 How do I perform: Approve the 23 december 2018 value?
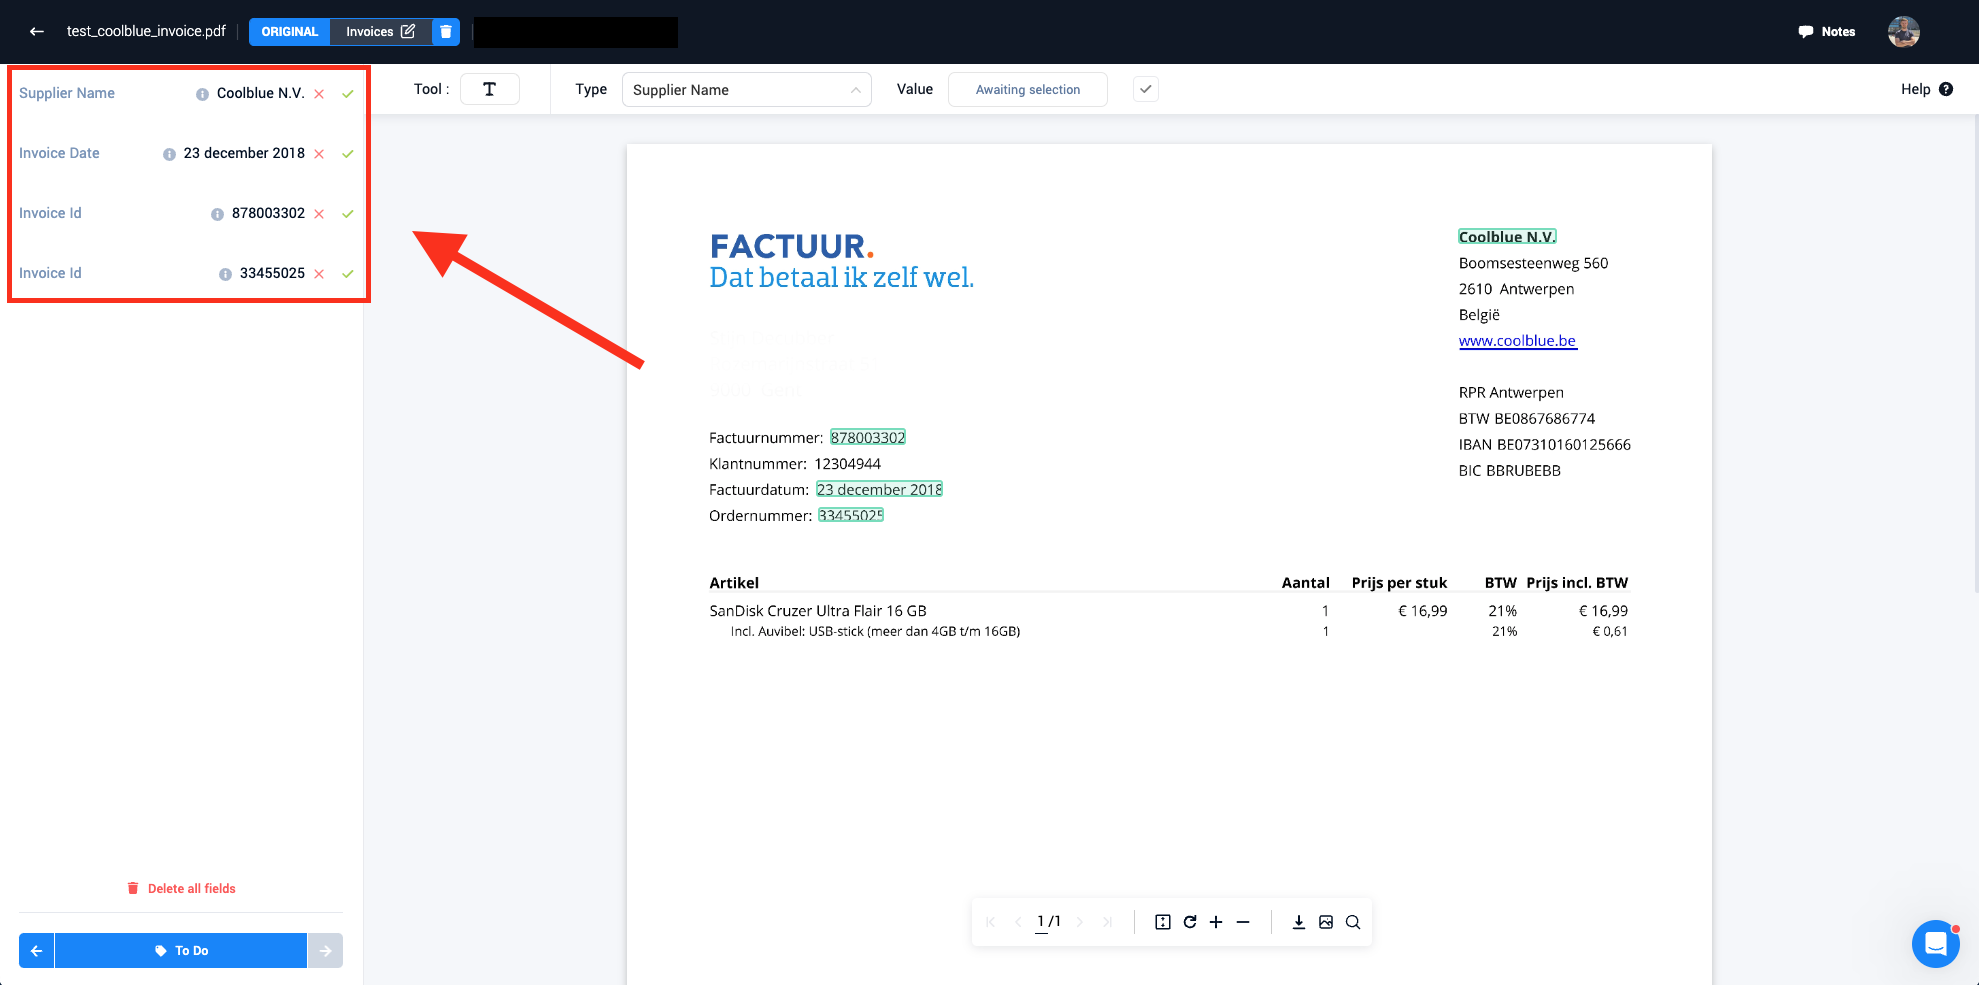pyautogui.click(x=348, y=154)
